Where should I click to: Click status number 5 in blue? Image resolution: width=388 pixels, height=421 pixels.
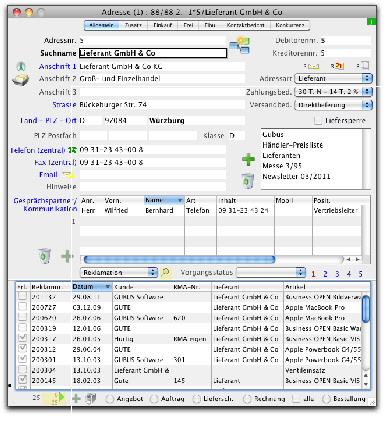[360, 274]
